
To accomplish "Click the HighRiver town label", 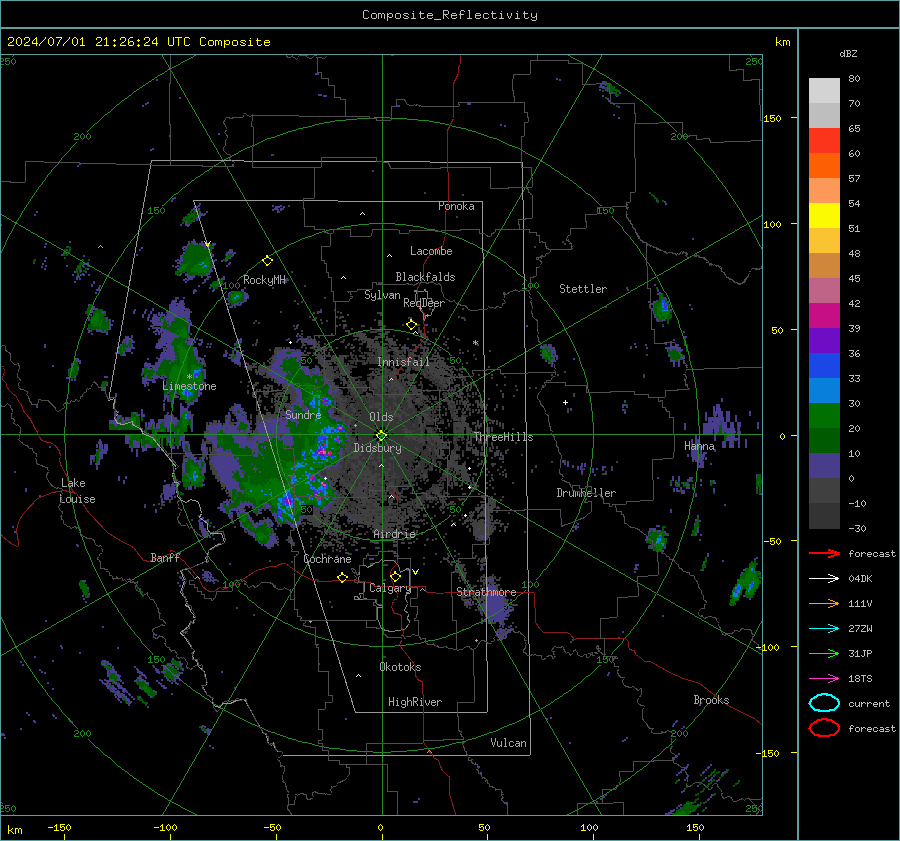I will (x=415, y=703).
